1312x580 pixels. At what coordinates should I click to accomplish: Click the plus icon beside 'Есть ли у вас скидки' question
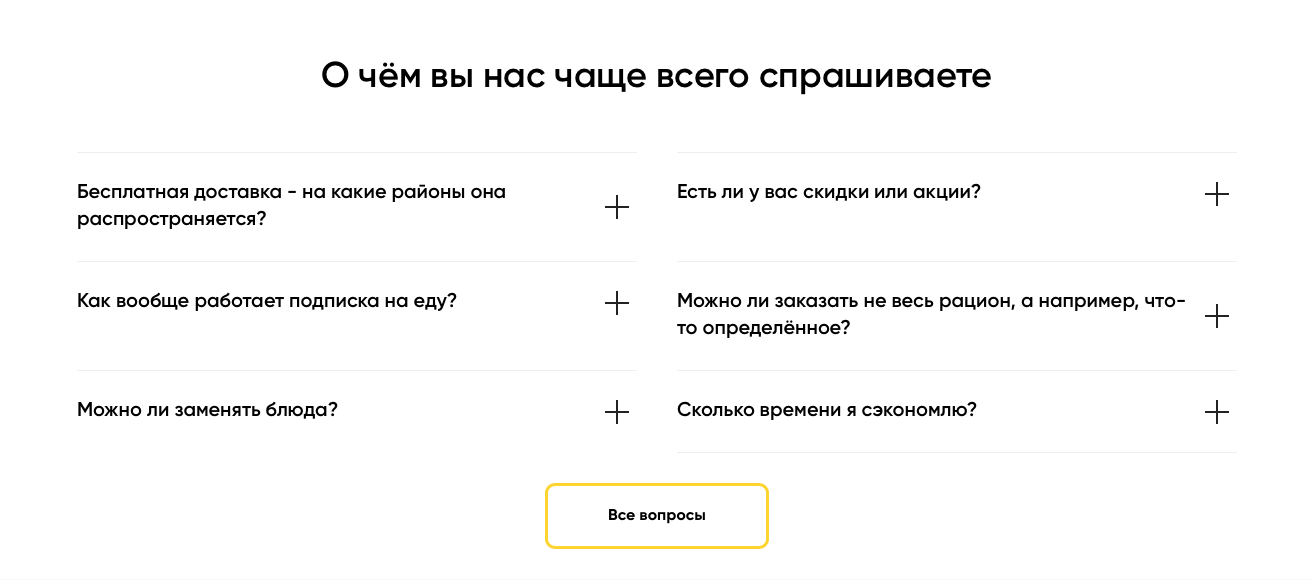pos(1217,194)
